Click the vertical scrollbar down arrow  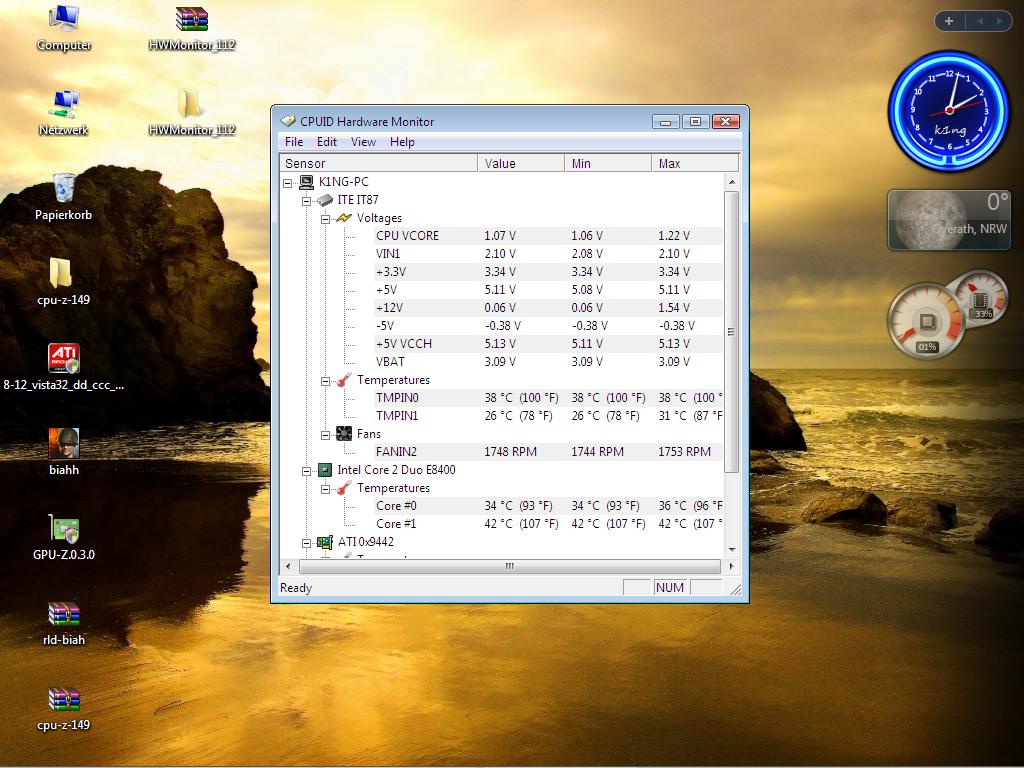tap(731, 550)
